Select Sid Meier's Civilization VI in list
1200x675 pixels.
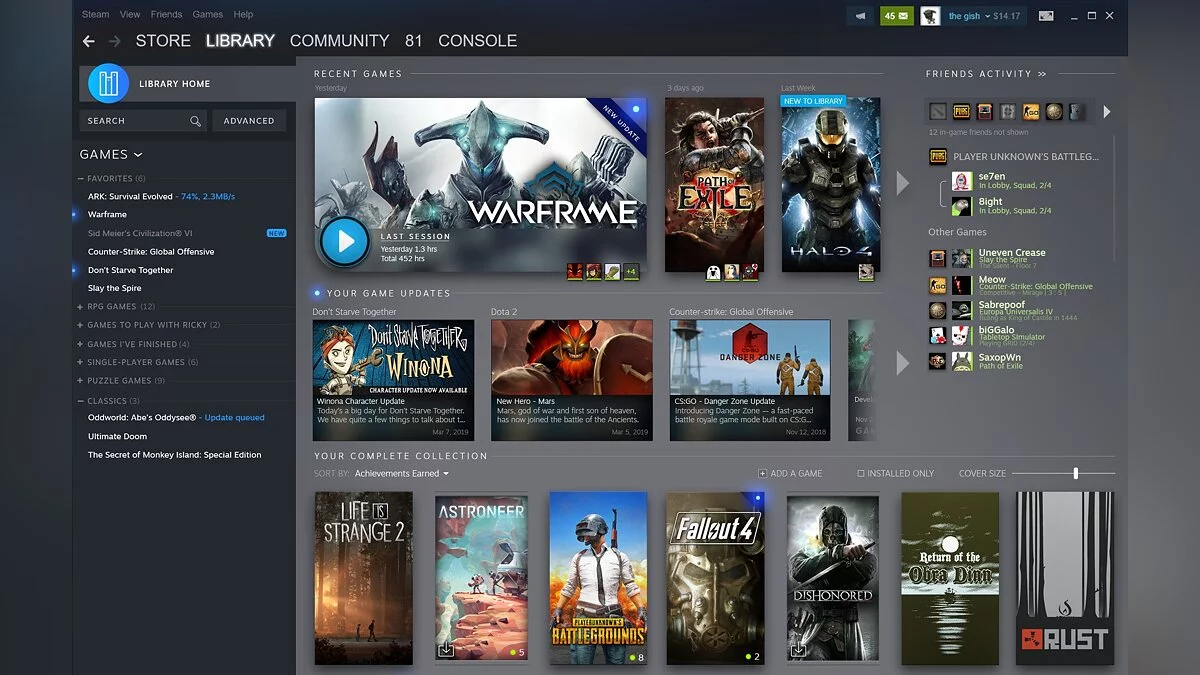coord(140,233)
